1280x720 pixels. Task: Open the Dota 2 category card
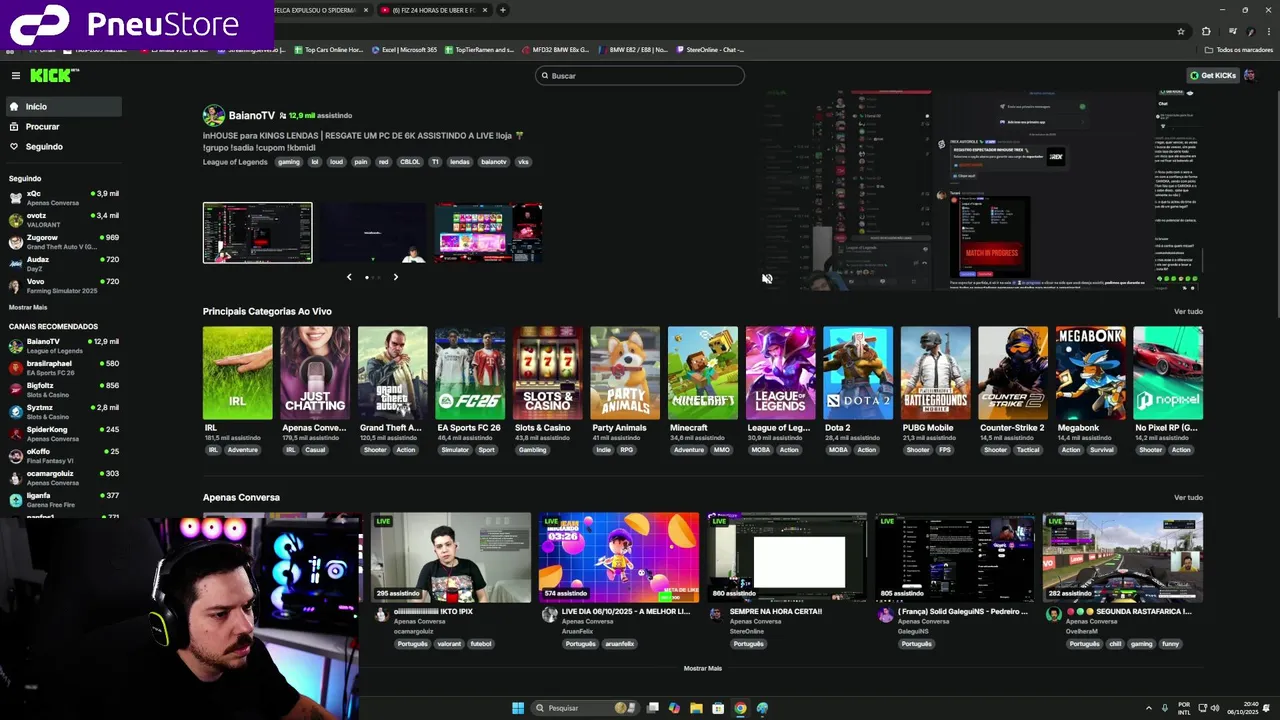pyautogui.click(x=858, y=373)
